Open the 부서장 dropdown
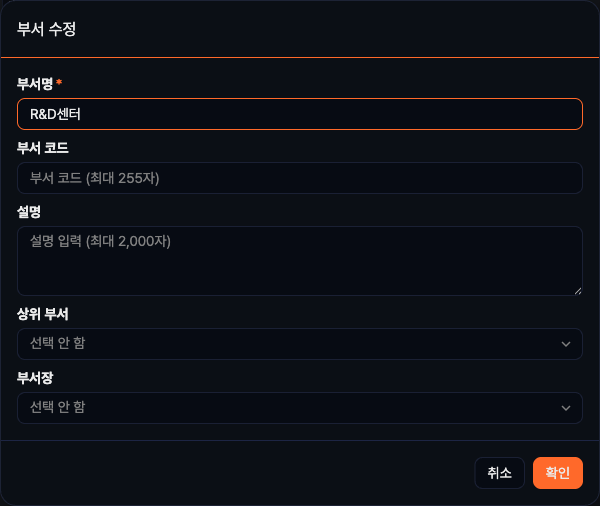 (x=300, y=408)
